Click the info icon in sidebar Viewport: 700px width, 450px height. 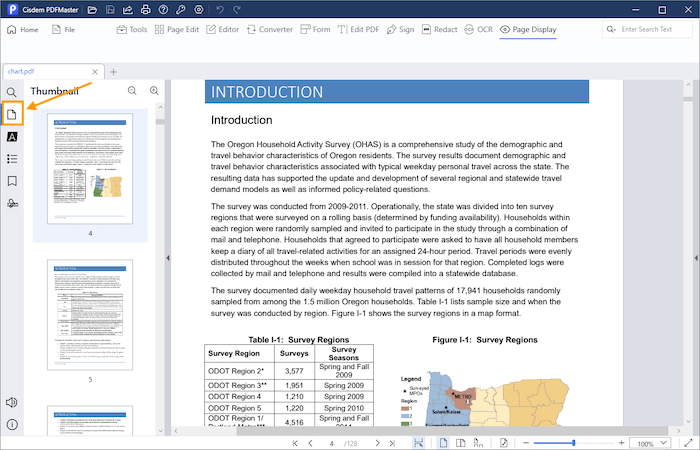point(12,424)
